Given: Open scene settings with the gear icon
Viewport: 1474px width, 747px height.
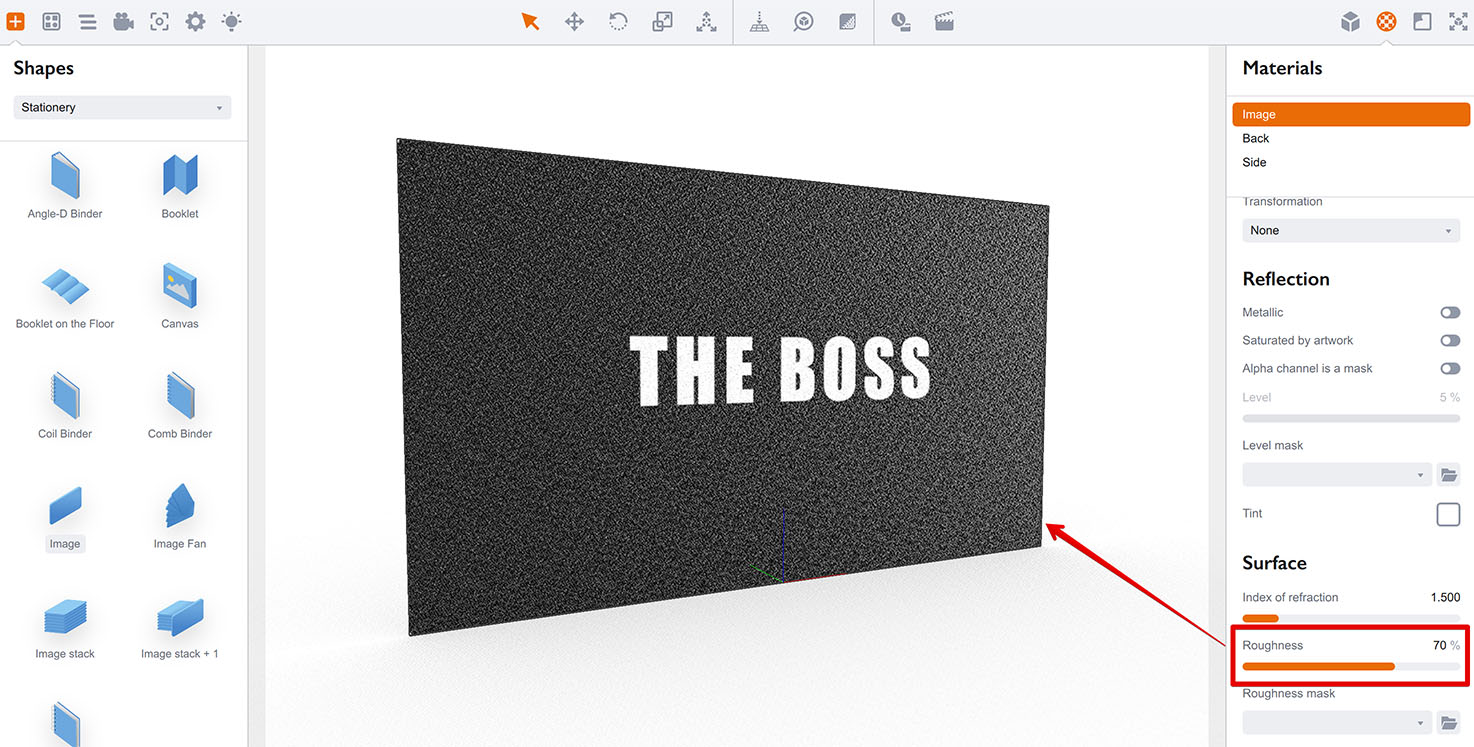Looking at the screenshot, I should click(x=195, y=21).
